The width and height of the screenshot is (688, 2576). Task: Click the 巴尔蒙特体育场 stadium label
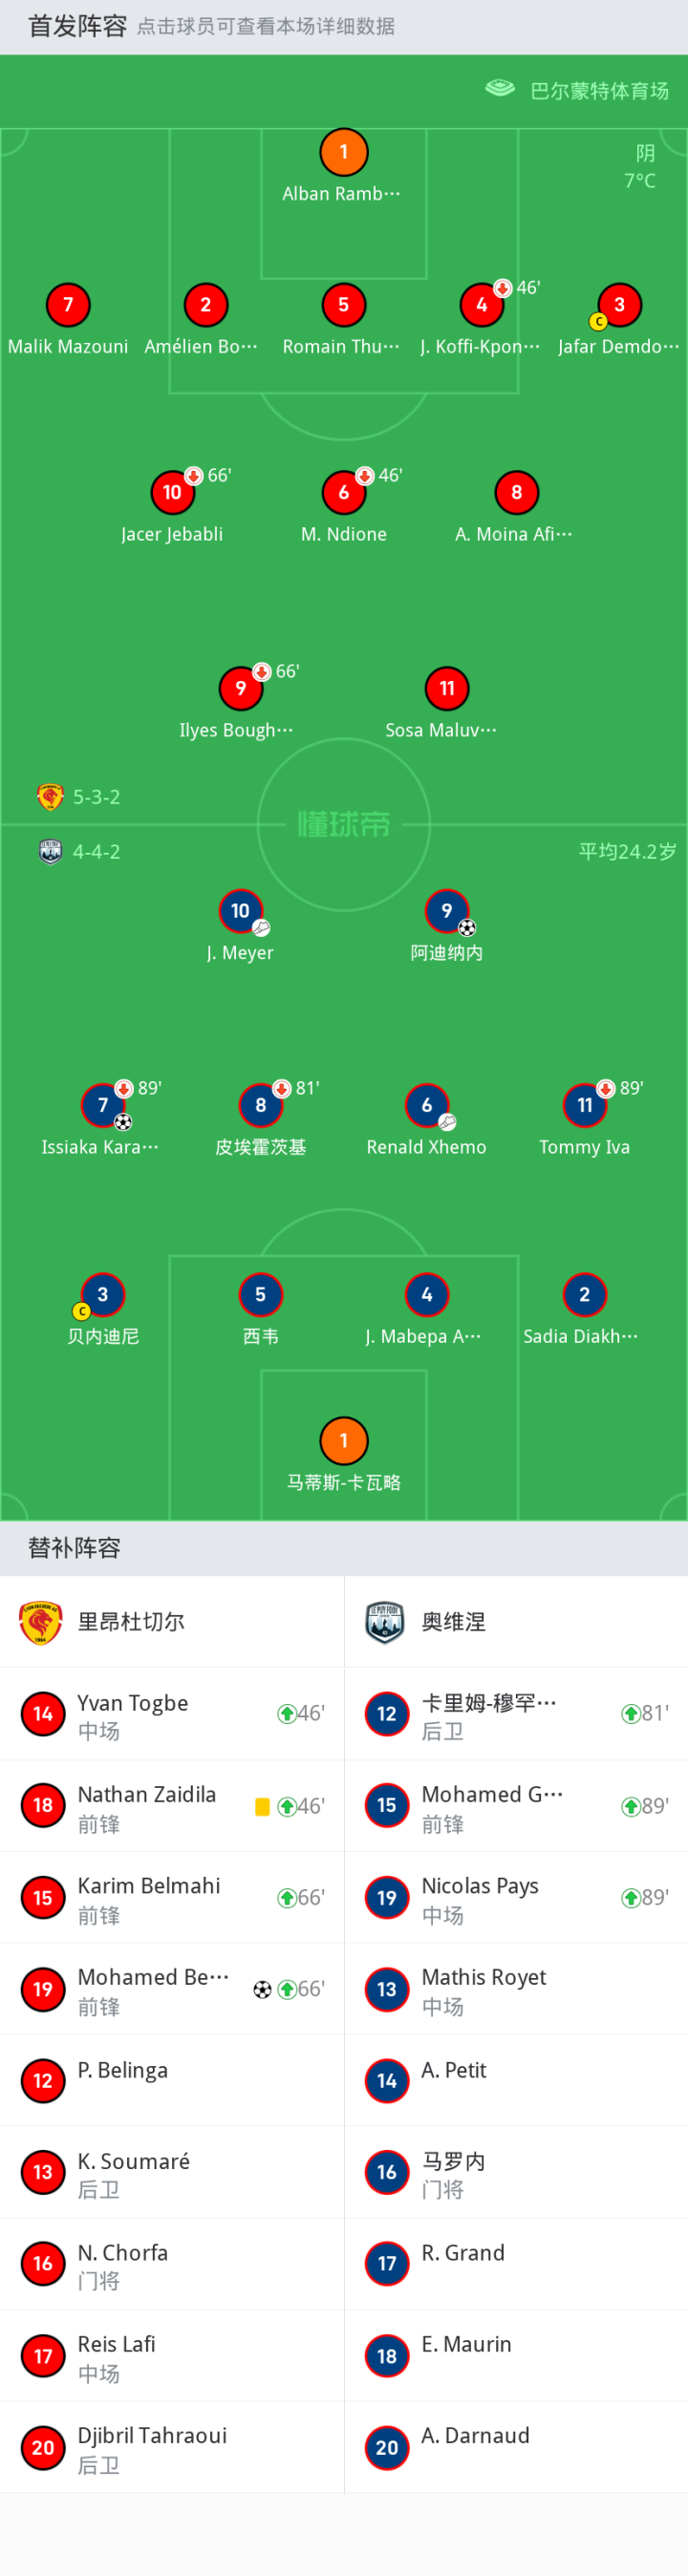pos(598,91)
